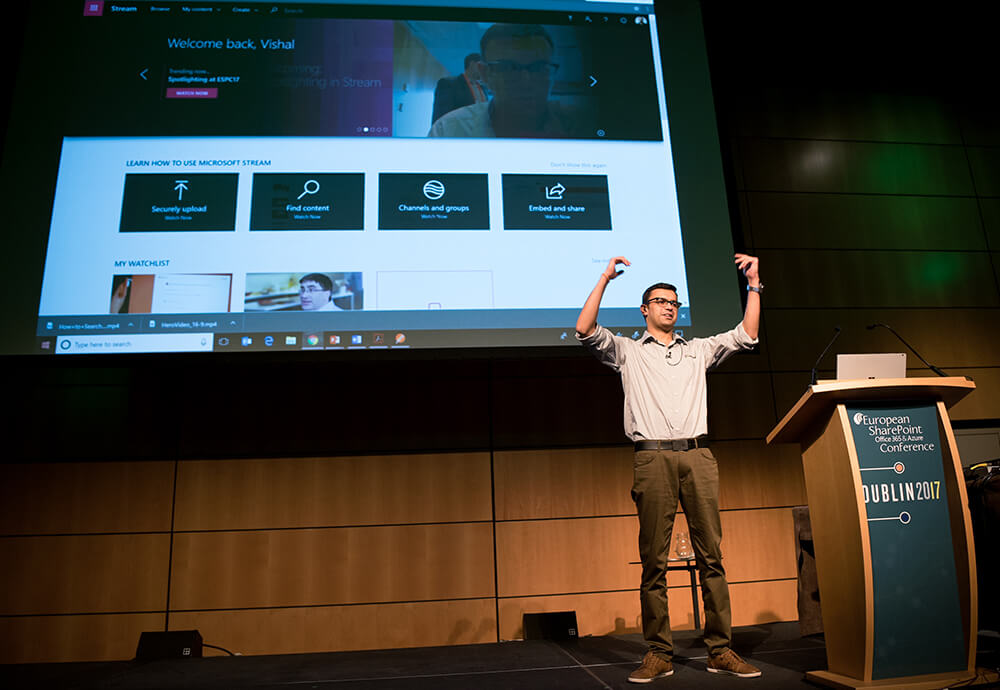Launch PowerPoint from the taskbar
Screen dimensions: 1000x690
tap(334, 340)
